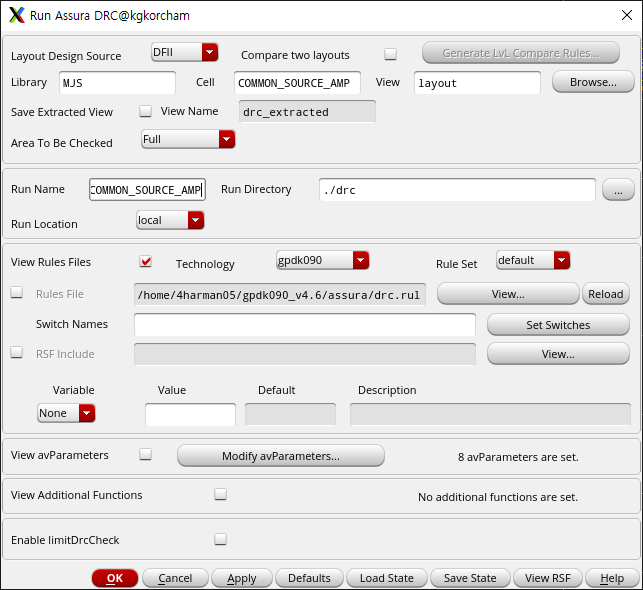The height and width of the screenshot is (590, 643).
Task: Click the Switch Names input field
Action: pyautogui.click(x=305, y=325)
